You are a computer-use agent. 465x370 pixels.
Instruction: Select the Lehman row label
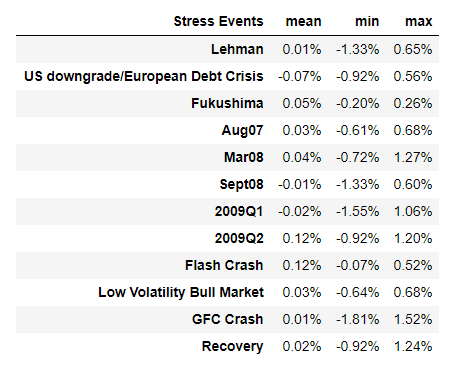click(x=237, y=49)
